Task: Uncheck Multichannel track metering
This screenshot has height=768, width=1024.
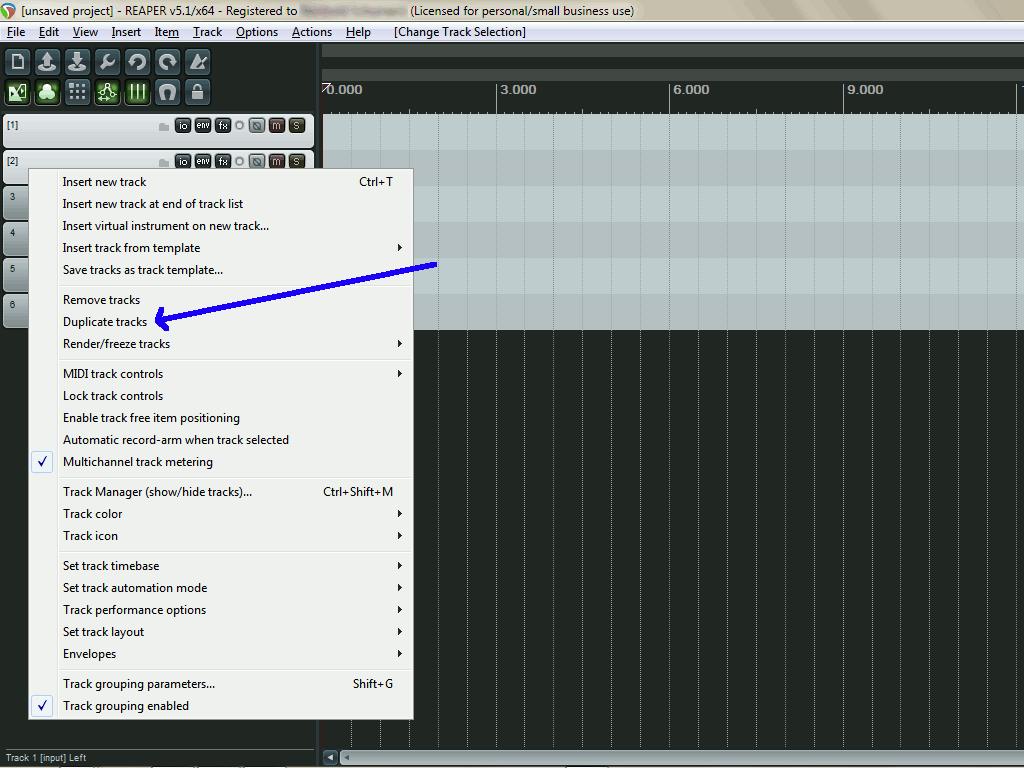Action: 221,462
